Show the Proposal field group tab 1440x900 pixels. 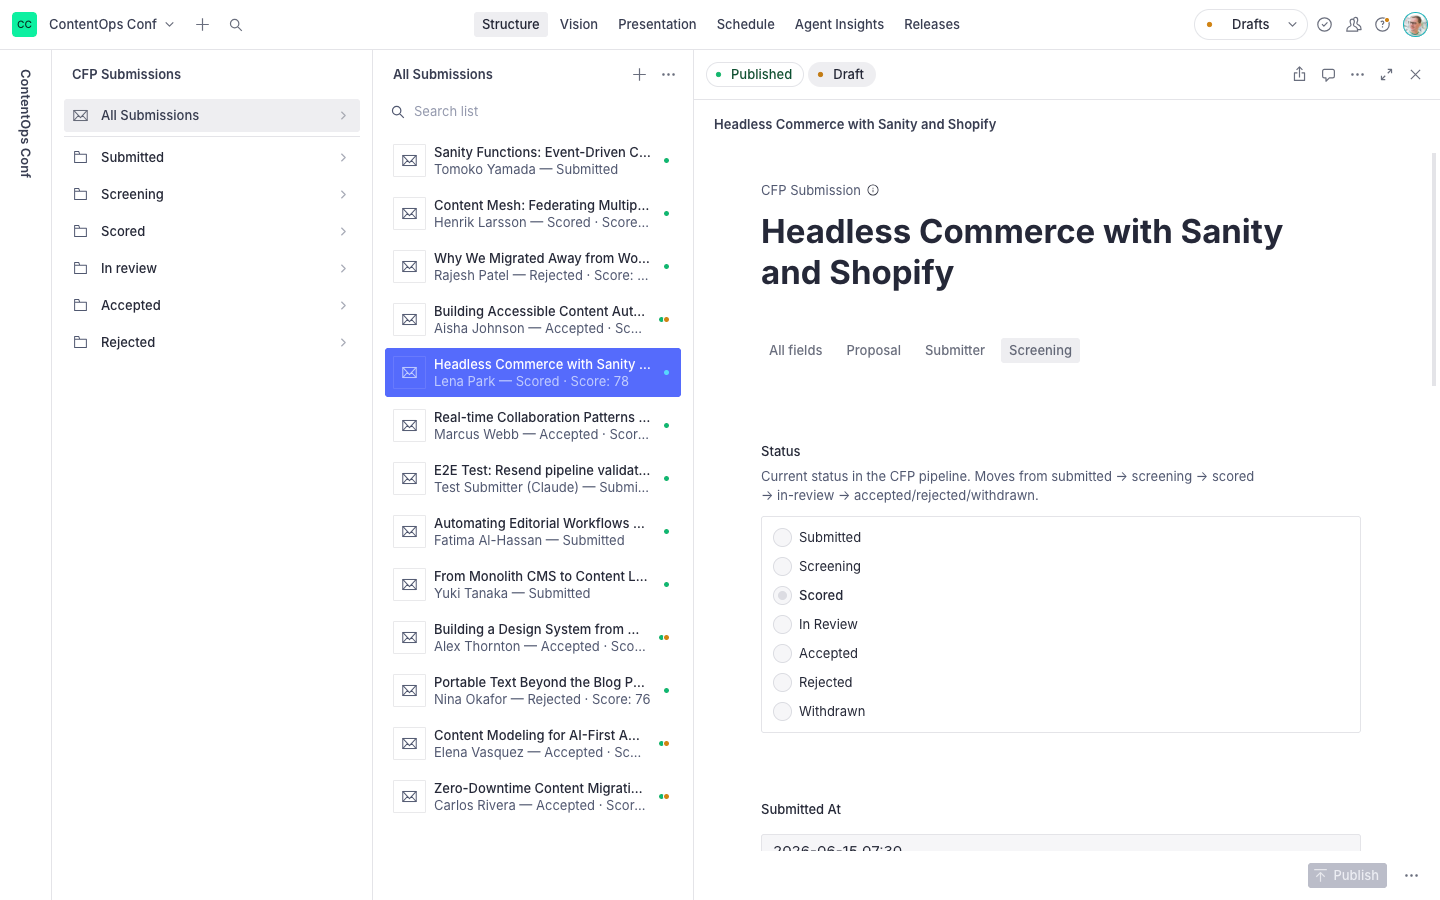click(873, 350)
